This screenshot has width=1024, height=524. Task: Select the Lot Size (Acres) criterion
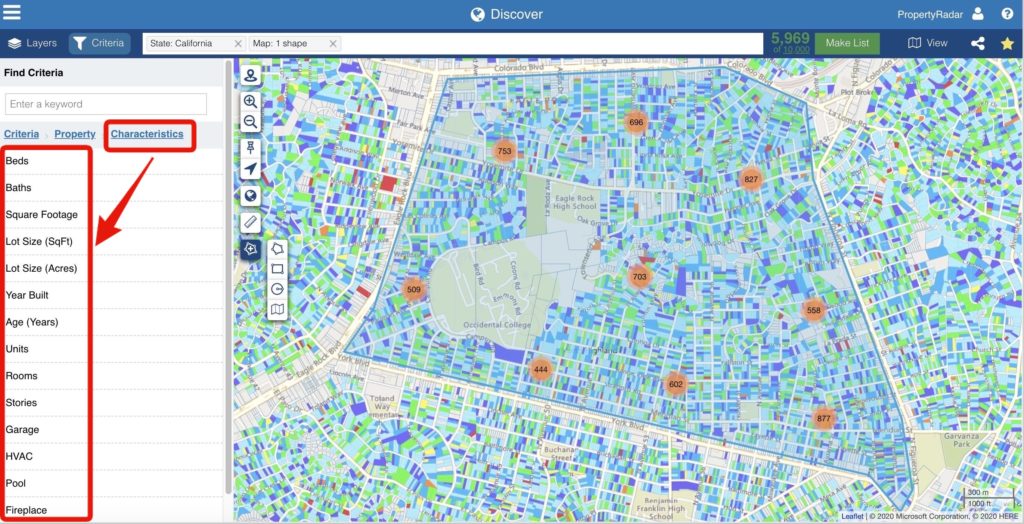(x=112, y=268)
